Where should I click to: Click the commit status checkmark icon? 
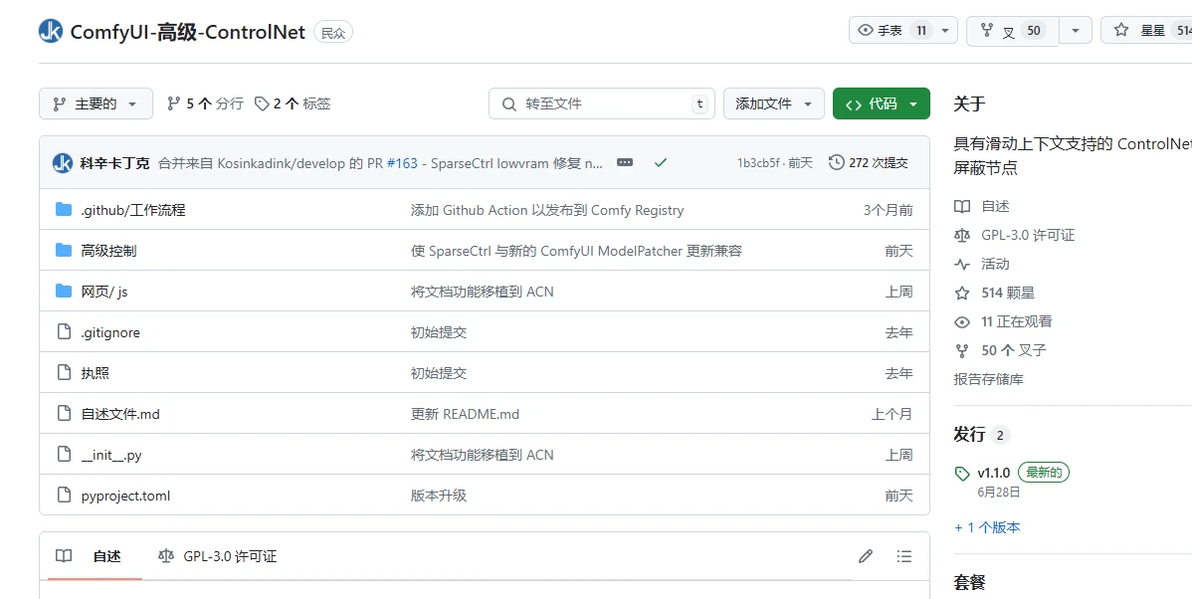660,162
